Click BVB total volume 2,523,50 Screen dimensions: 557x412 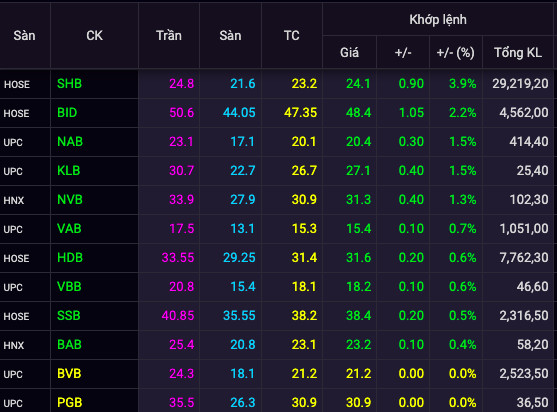524,374
